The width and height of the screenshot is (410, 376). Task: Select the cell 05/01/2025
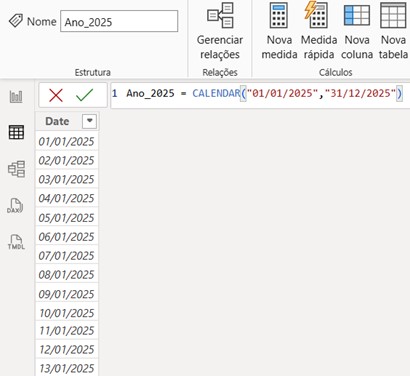pyautogui.click(x=67, y=218)
